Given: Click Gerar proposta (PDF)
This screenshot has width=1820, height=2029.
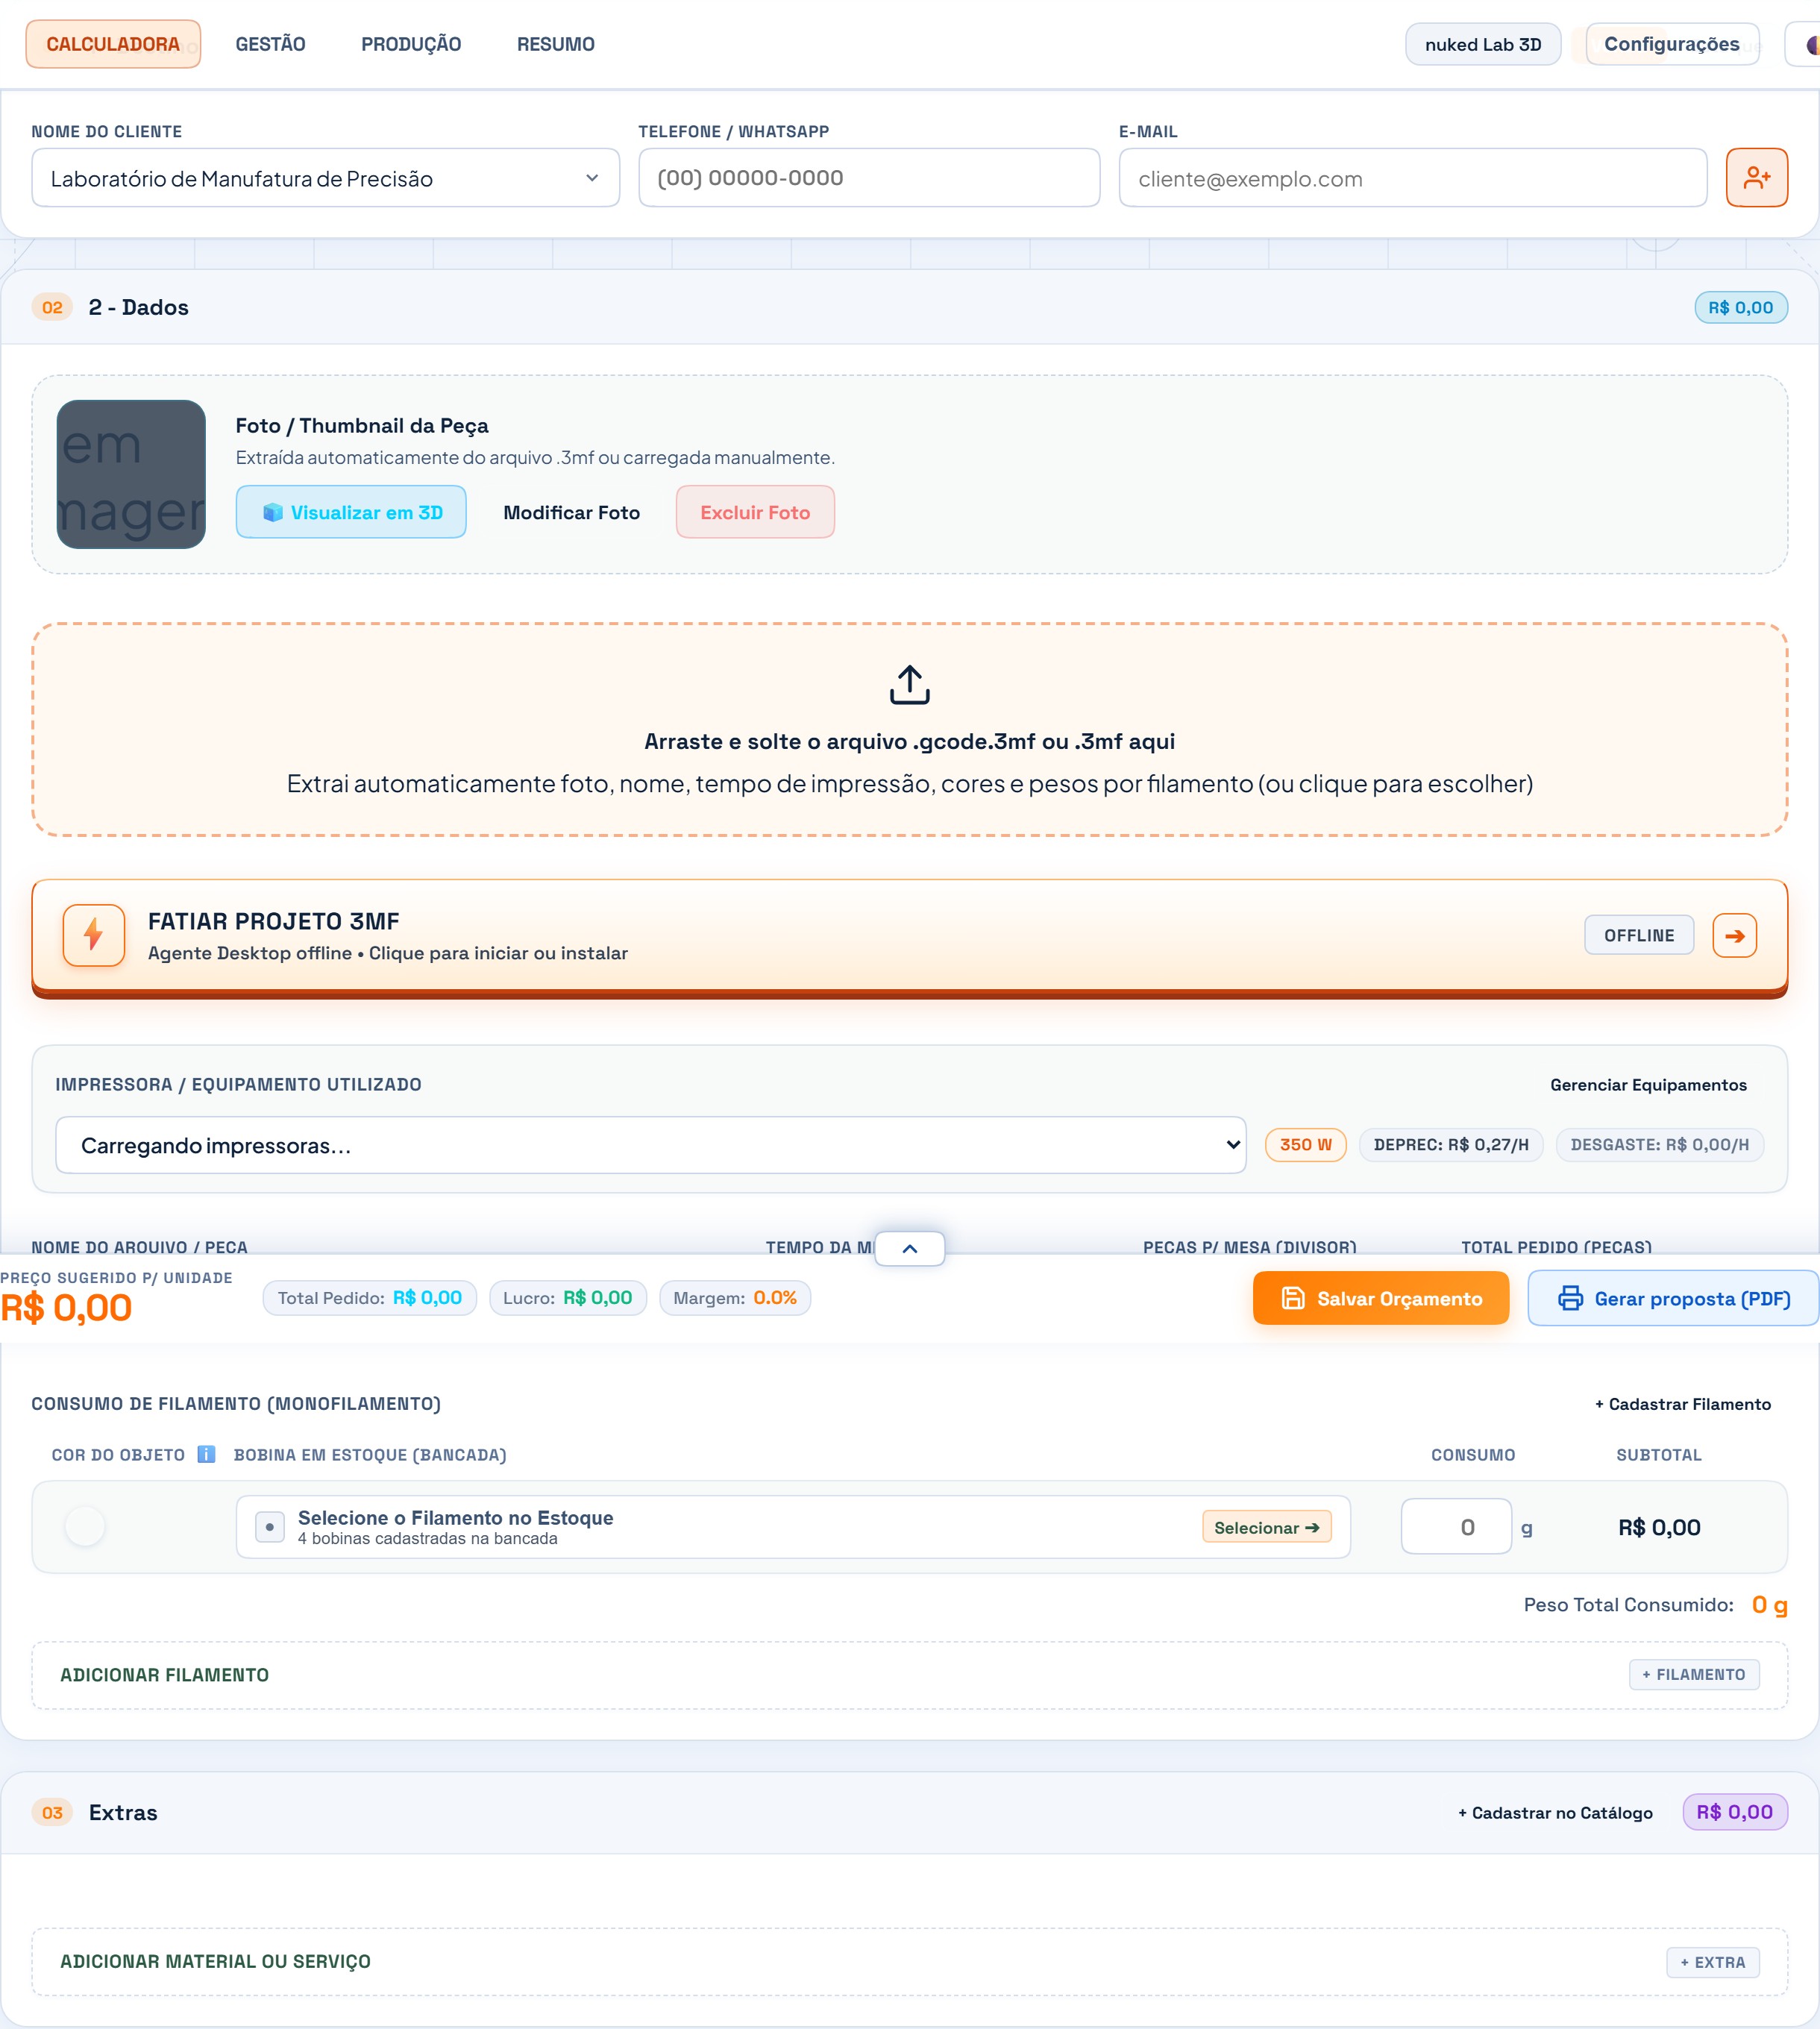Looking at the screenshot, I should [x=1673, y=1298].
